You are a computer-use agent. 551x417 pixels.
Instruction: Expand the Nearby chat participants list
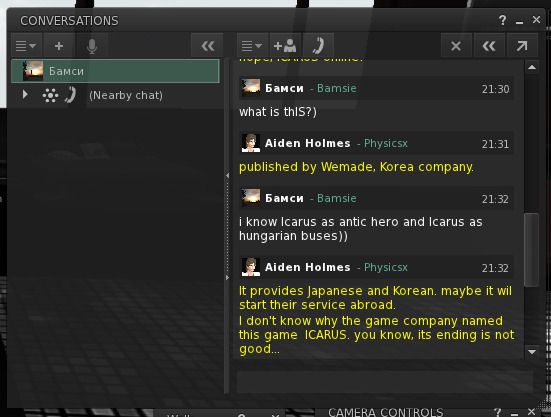[25, 95]
